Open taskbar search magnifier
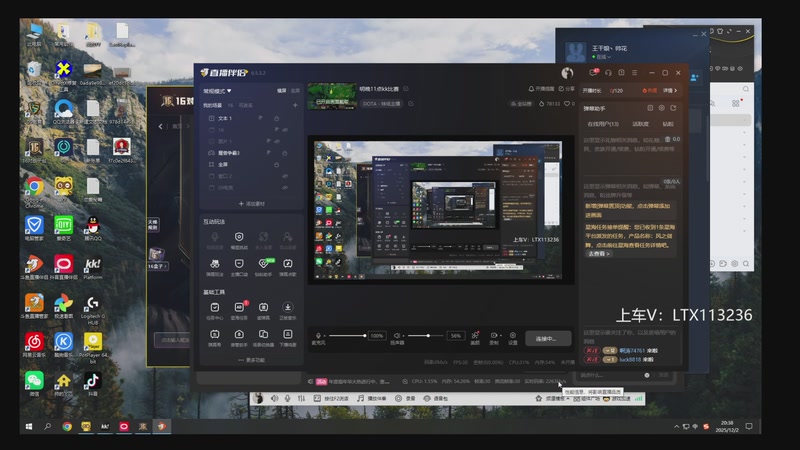 [47, 427]
